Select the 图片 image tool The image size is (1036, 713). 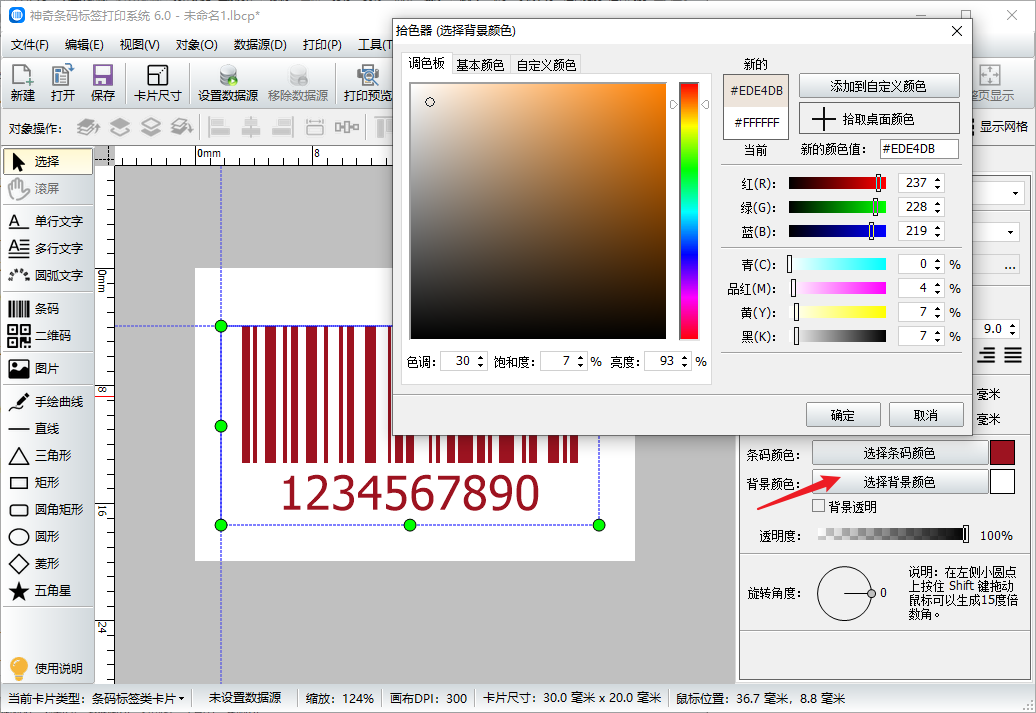pyautogui.click(x=48, y=369)
